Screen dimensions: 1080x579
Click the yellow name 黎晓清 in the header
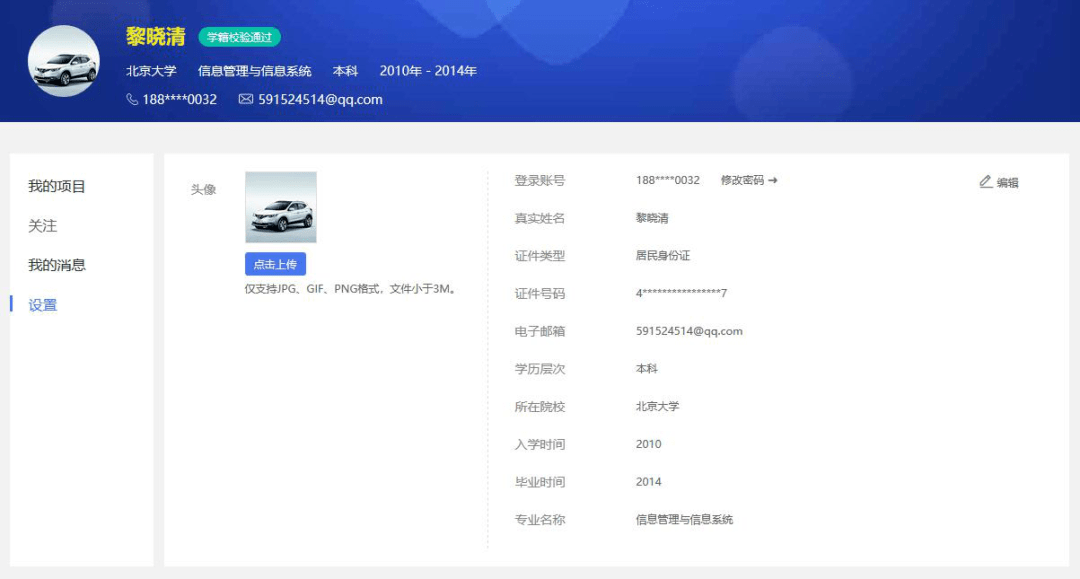tap(156, 37)
